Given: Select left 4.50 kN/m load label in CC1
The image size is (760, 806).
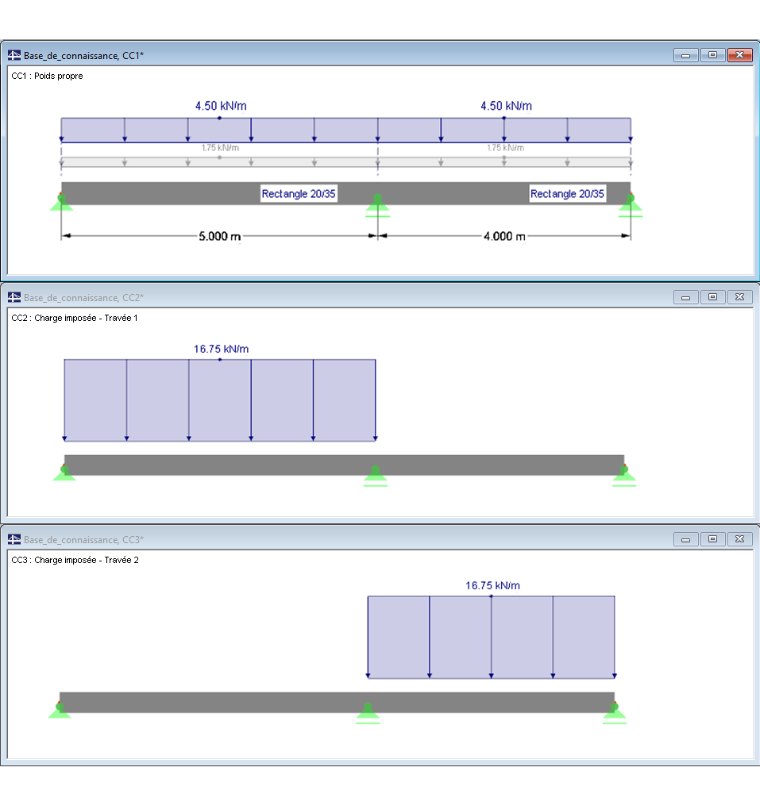Looking at the screenshot, I should 221,106.
